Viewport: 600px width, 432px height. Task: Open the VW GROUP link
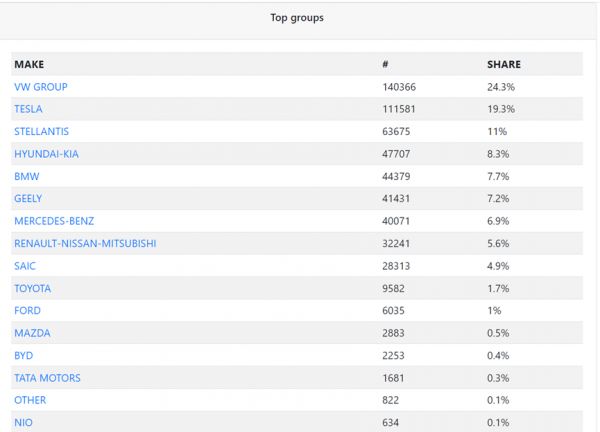[x=41, y=87]
